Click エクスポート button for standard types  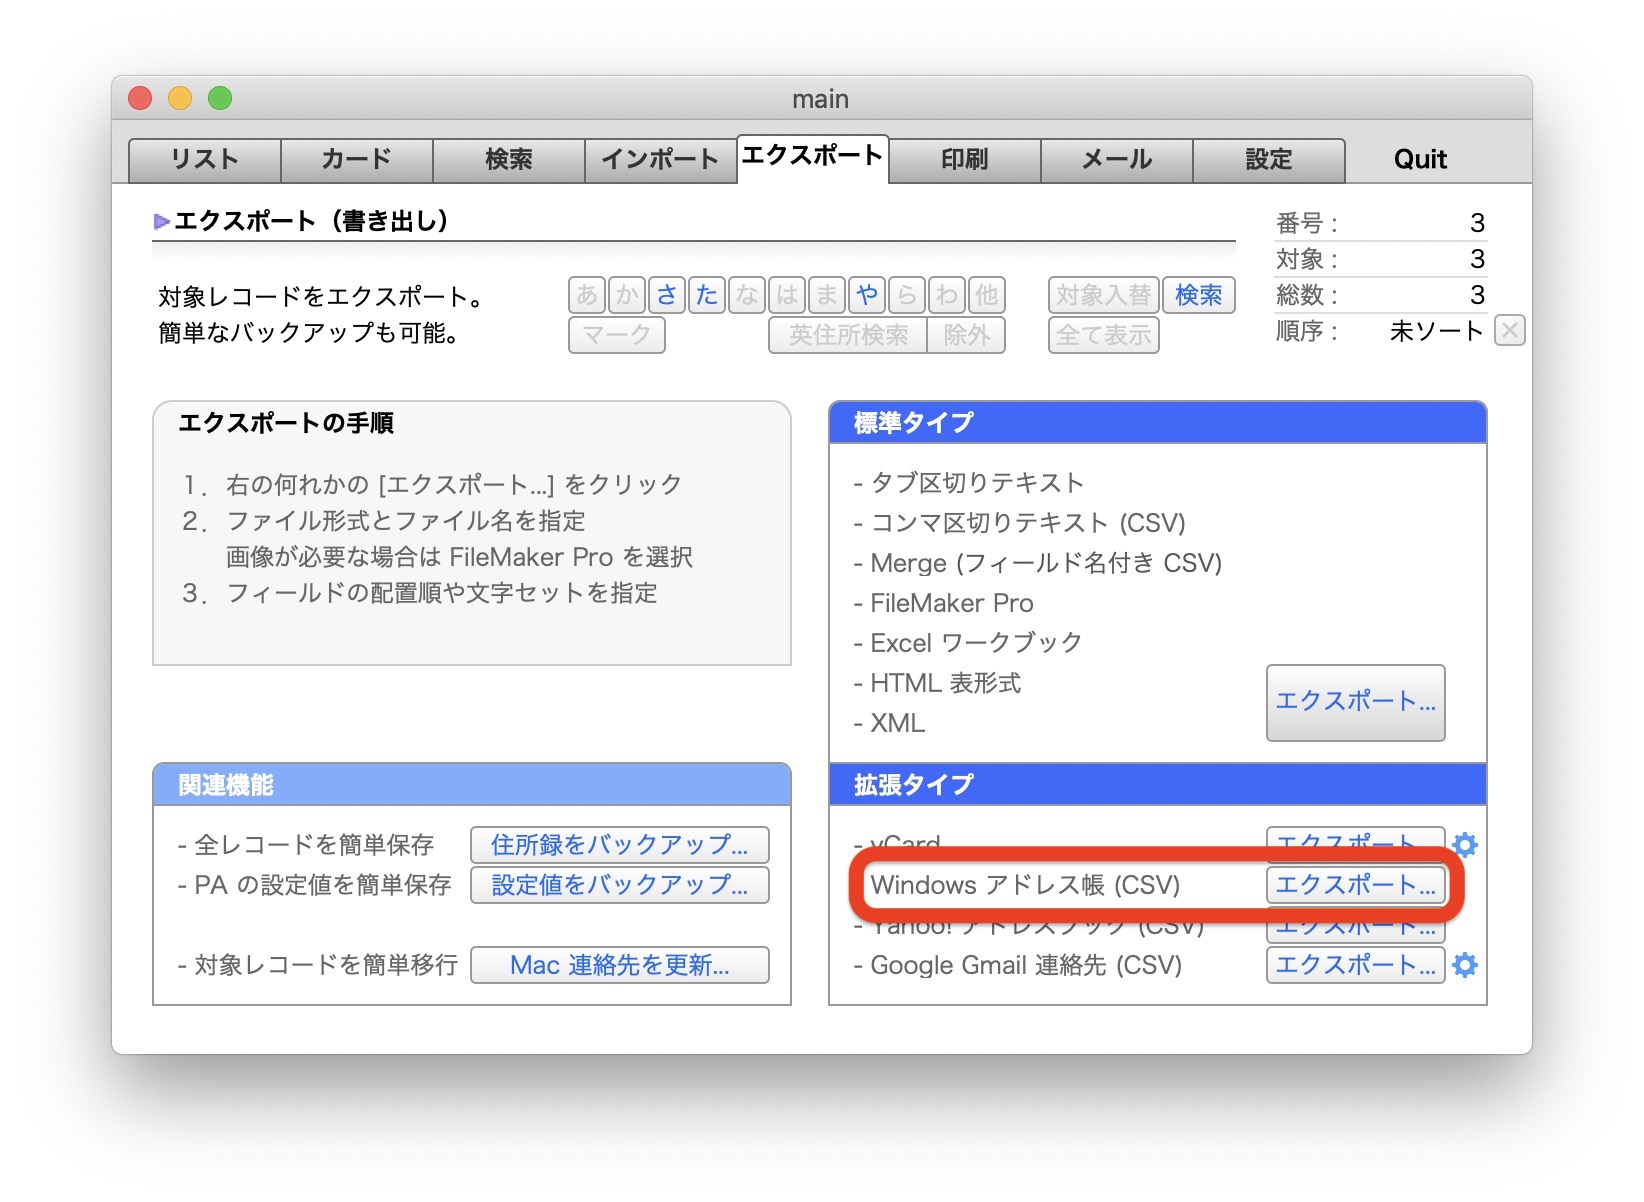(1355, 702)
